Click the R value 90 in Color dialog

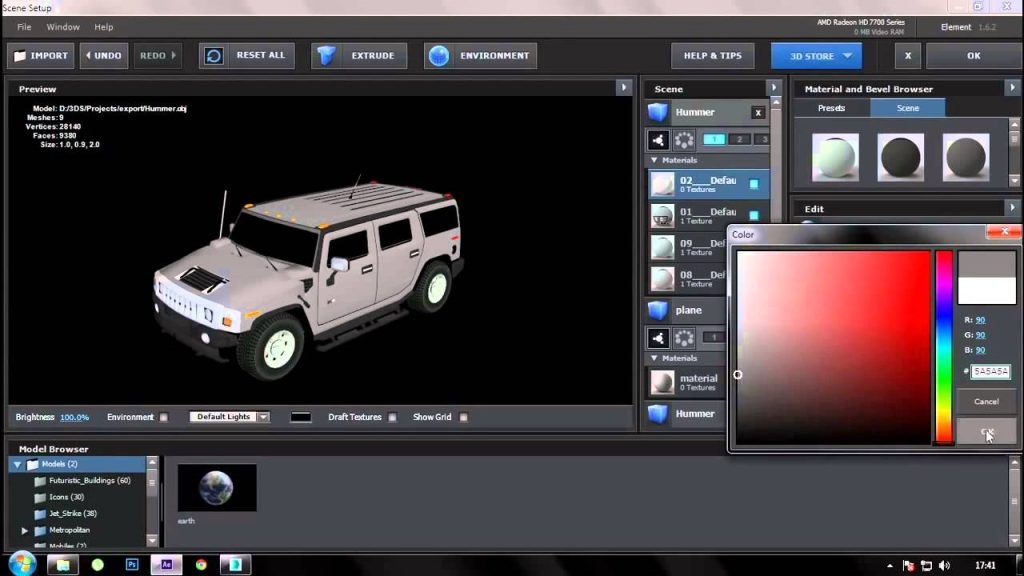(x=980, y=320)
